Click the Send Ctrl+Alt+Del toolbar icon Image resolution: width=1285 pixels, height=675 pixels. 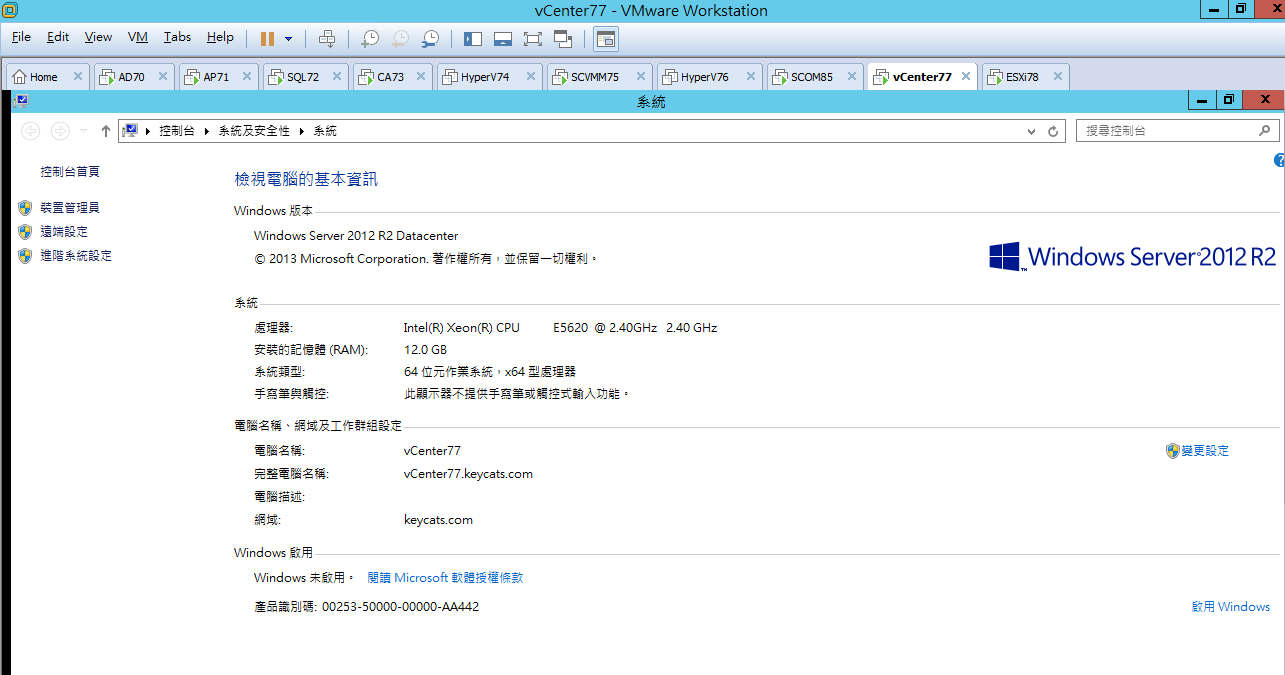tap(326, 38)
